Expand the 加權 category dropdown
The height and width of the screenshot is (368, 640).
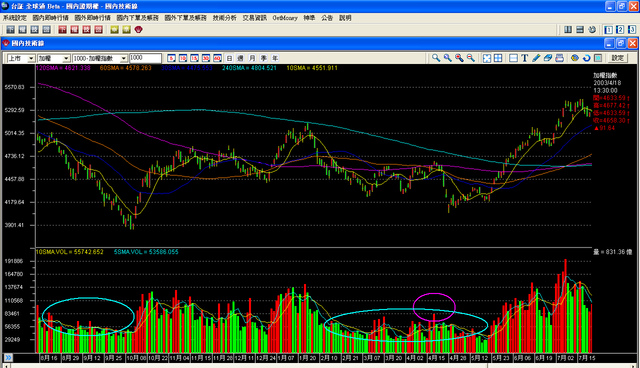tap(53, 58)
